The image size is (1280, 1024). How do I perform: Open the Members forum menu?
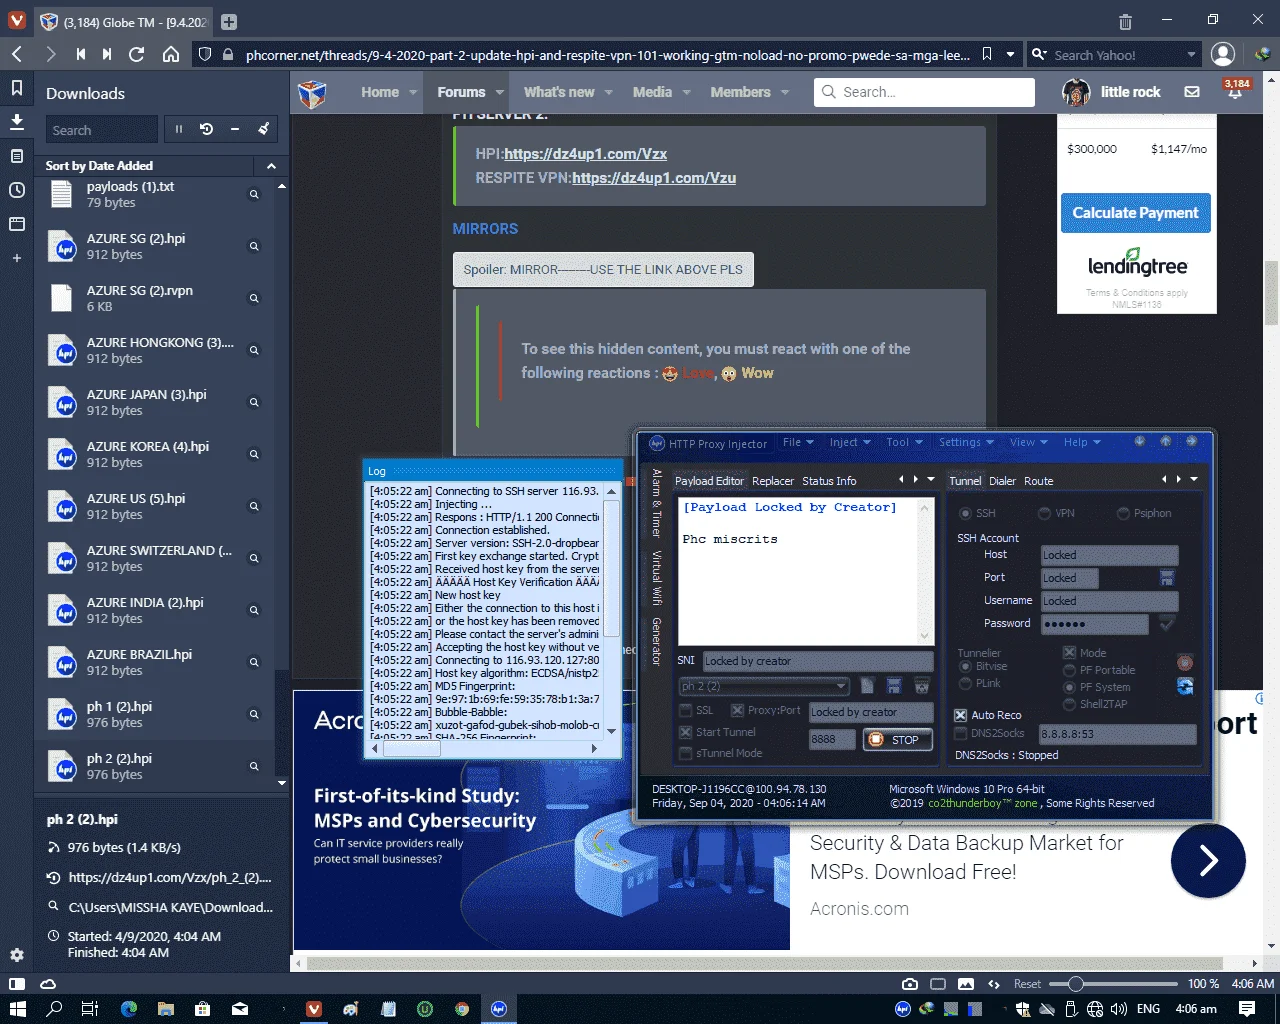click(740, 92)
